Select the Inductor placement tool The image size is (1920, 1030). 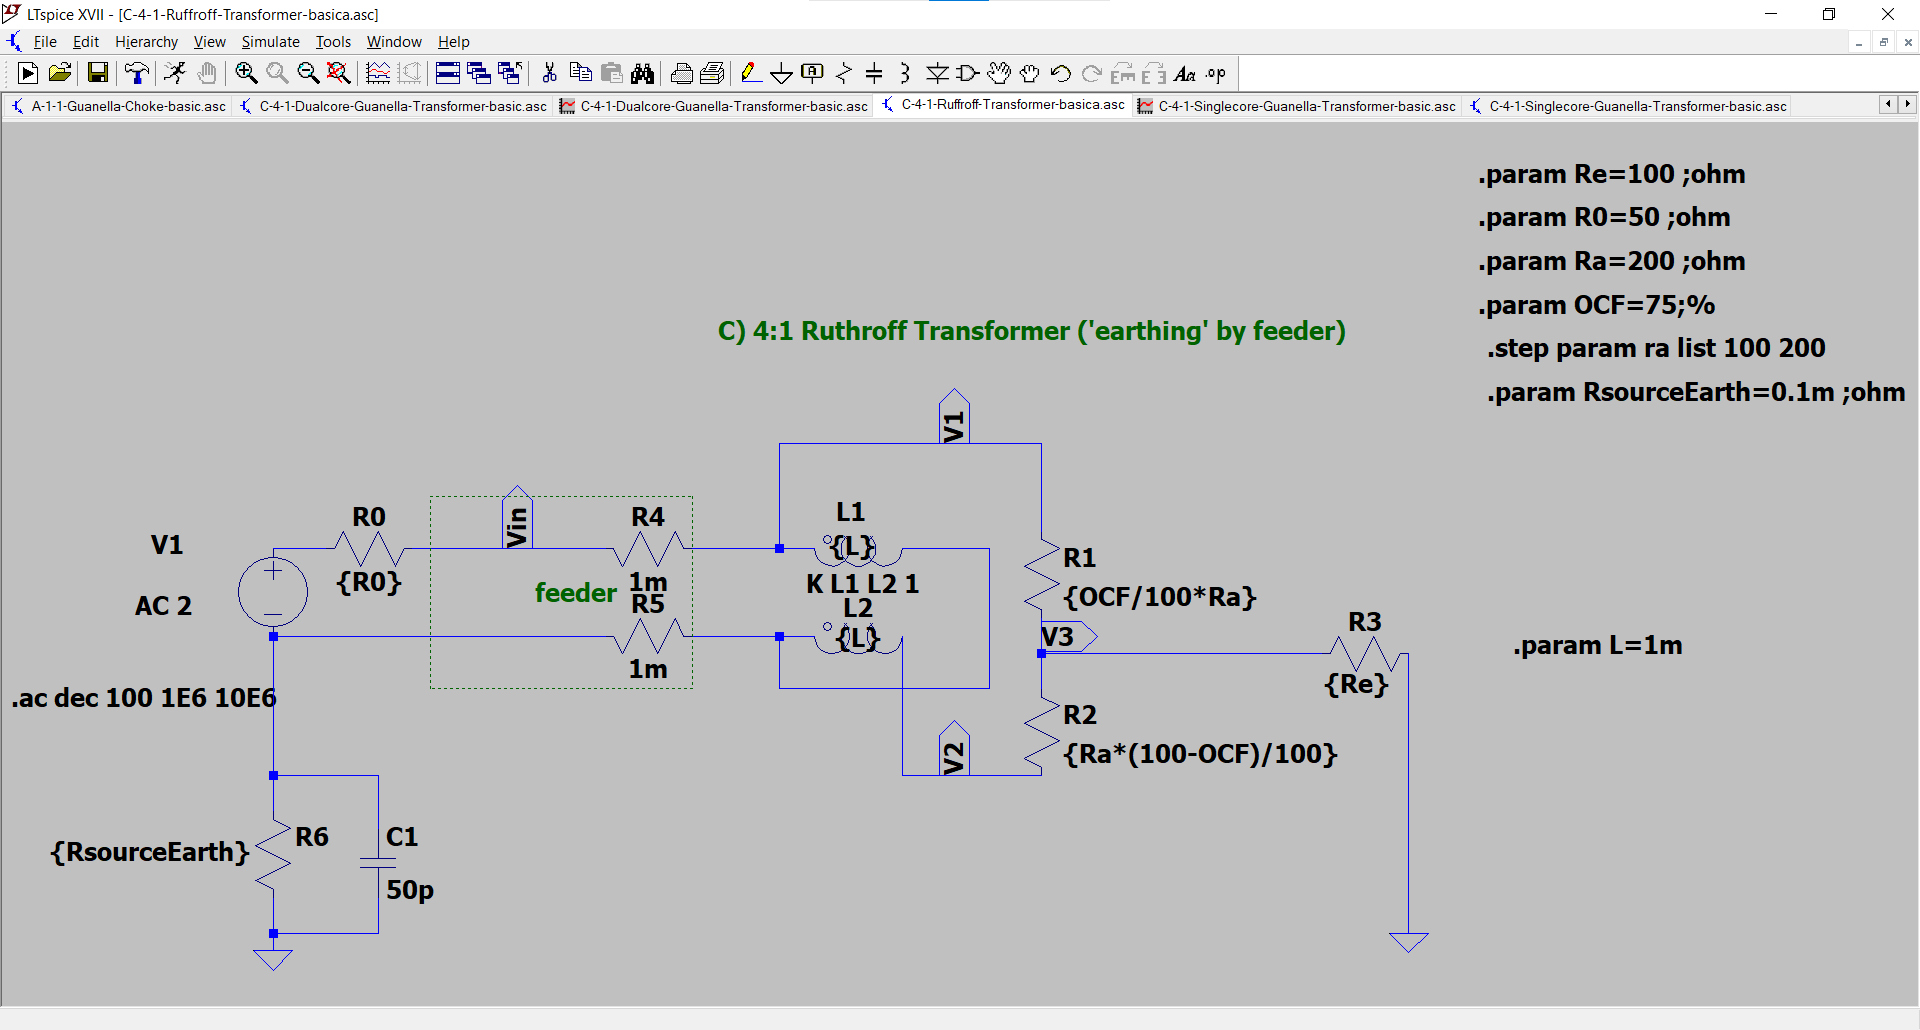905,73
